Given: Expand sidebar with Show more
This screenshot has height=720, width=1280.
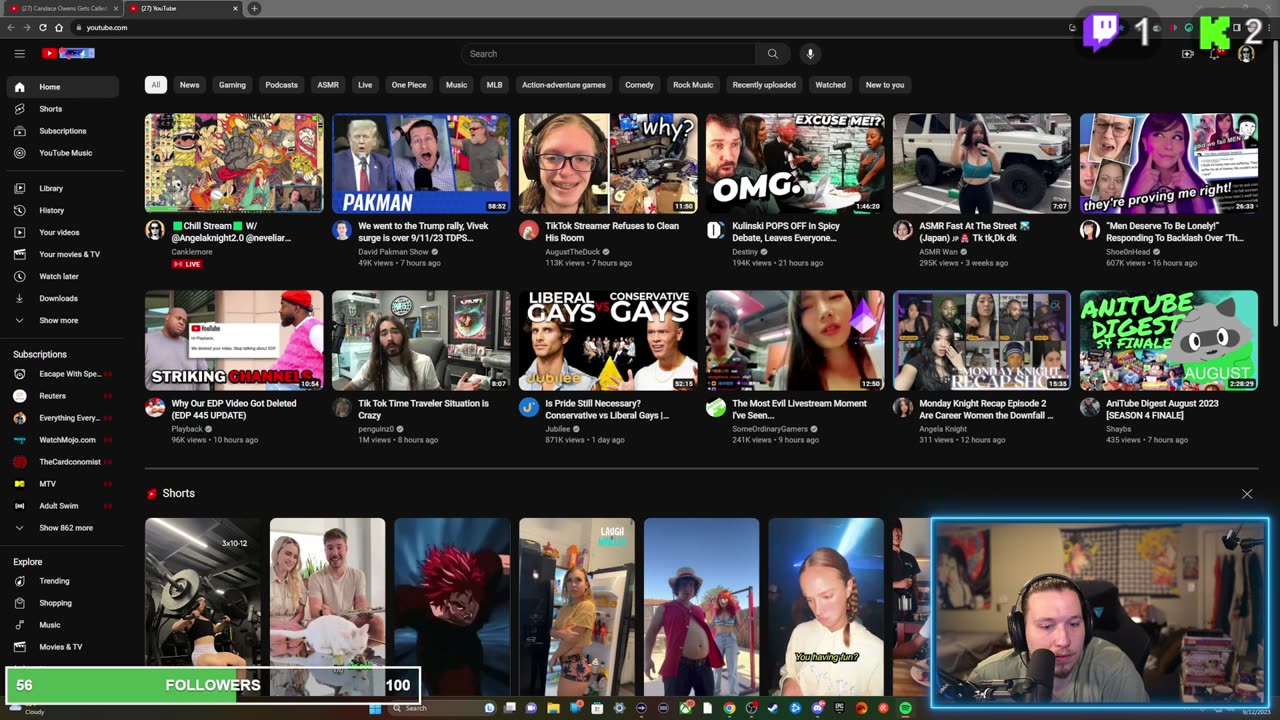Looking at the screenshot, I should coord(62,320).
